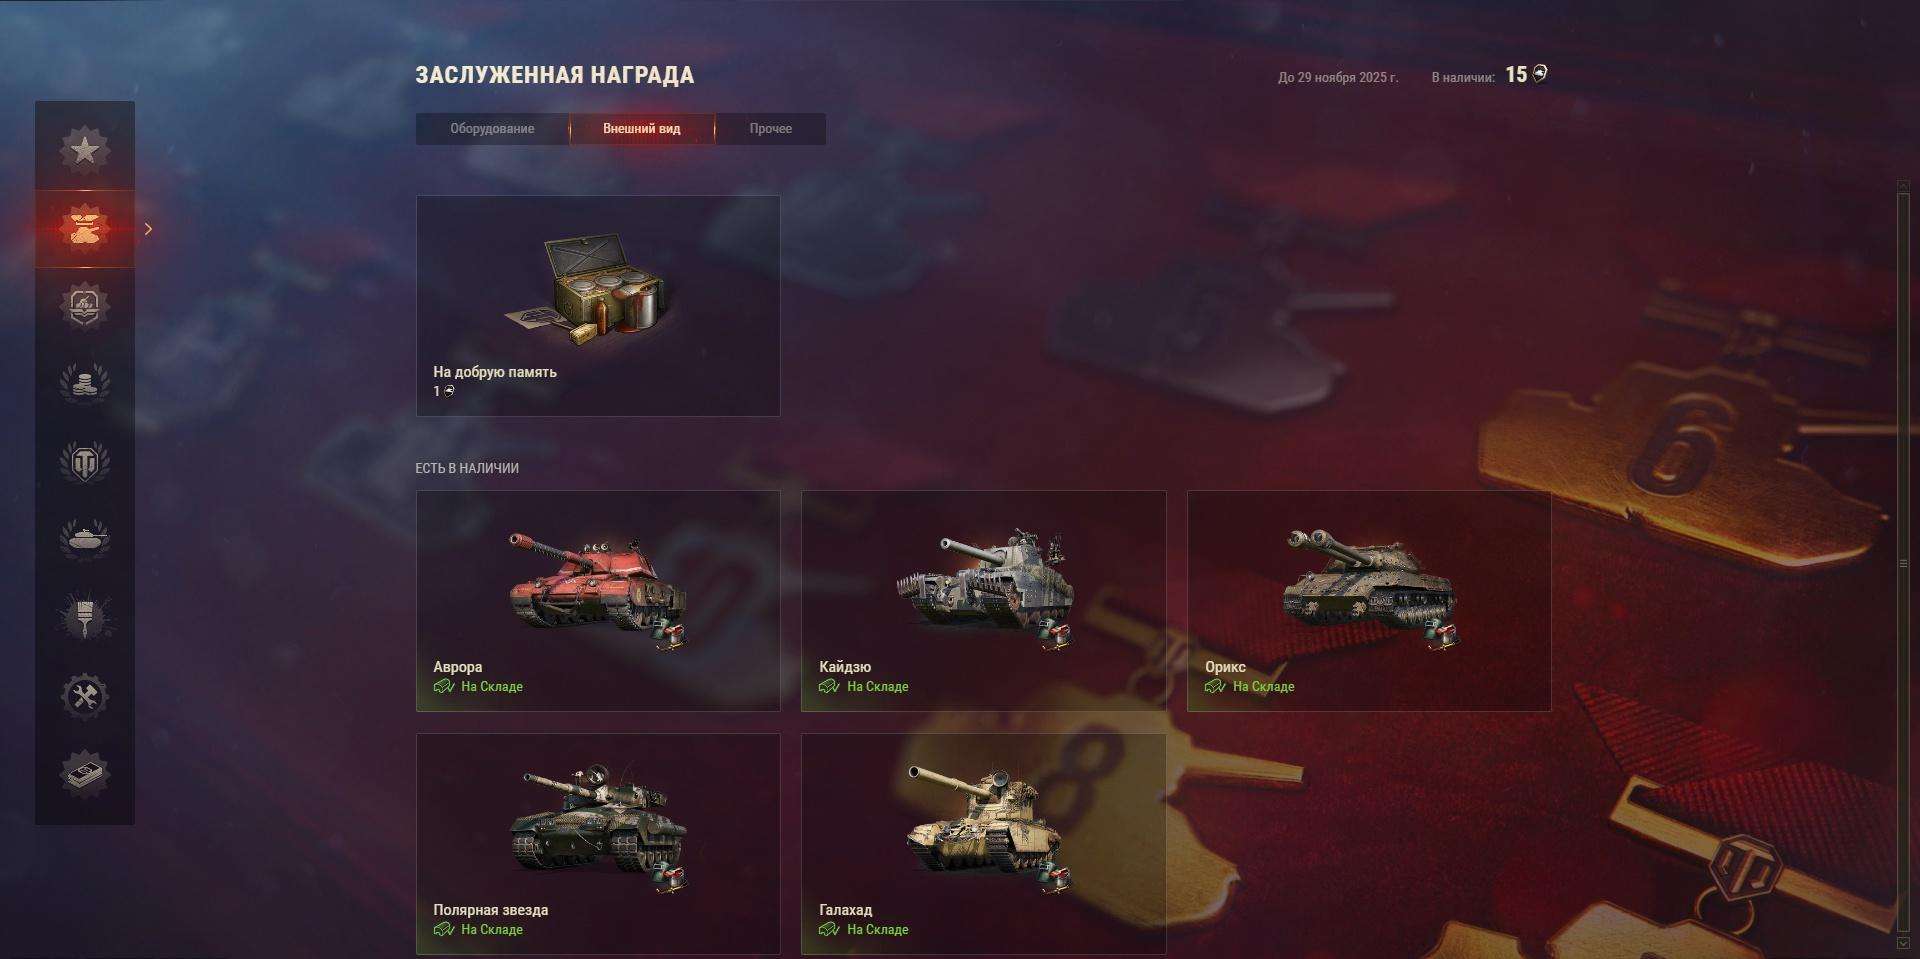Screen dimensions: 1920x959
Task: Select the highlighted tank reward sidebar icon
Action: 85,229
